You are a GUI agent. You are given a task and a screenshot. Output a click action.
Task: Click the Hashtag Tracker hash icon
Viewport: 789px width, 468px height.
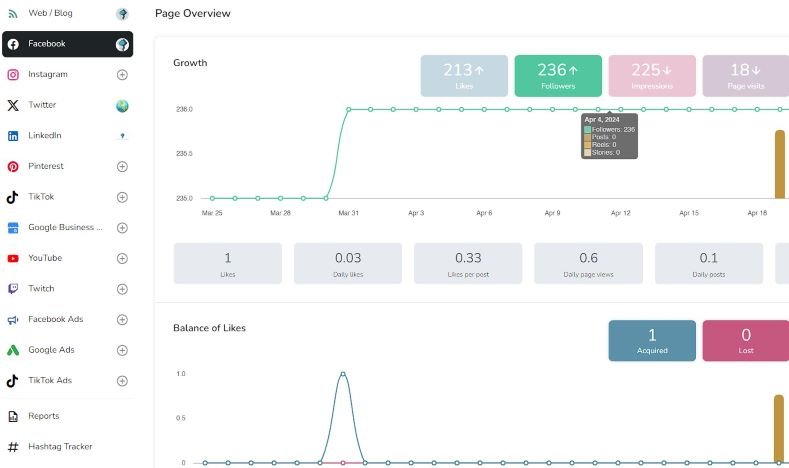click(x=13, y=447)
